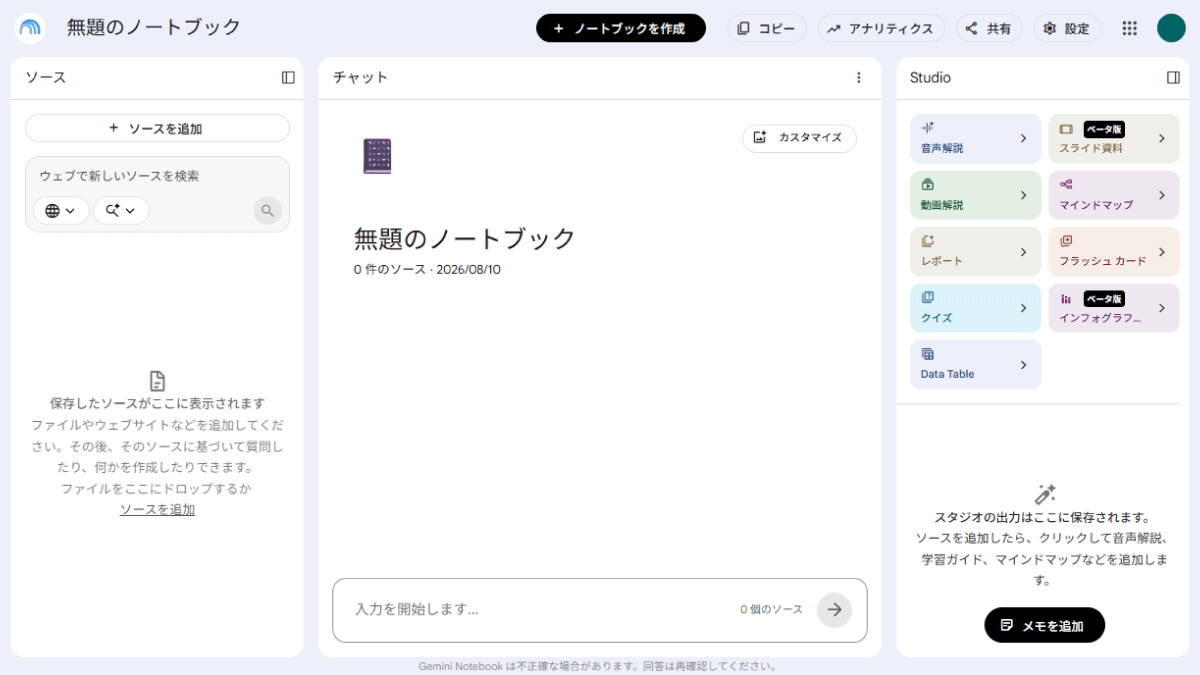Open the Google apps grid icon

[x=1130, y=28]
